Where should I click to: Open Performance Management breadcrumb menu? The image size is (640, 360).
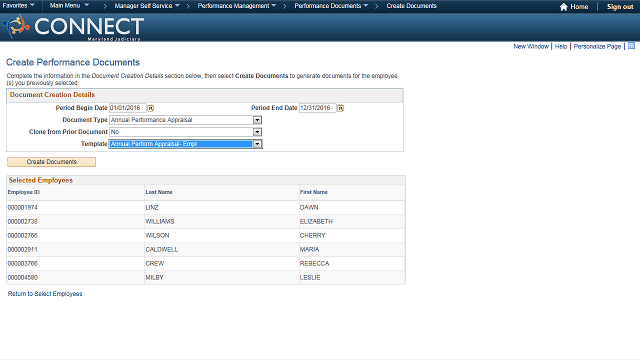237,6
